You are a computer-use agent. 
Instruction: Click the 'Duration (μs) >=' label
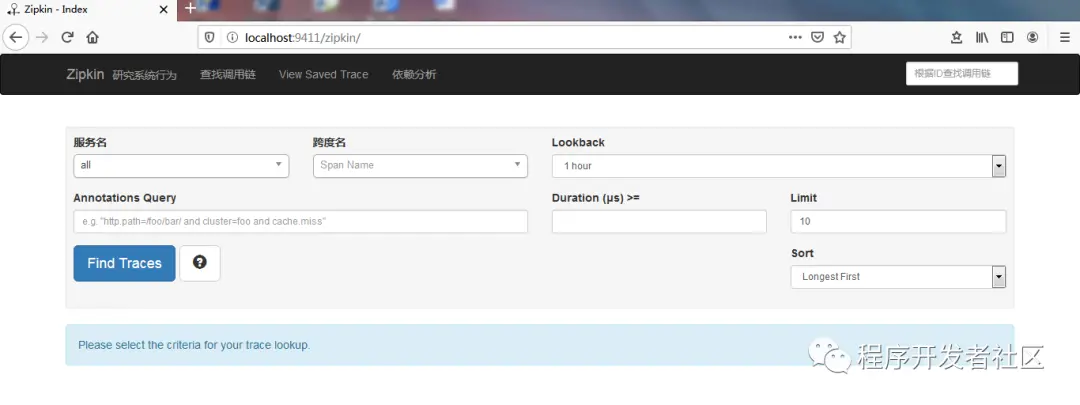[x=596, y=198]
